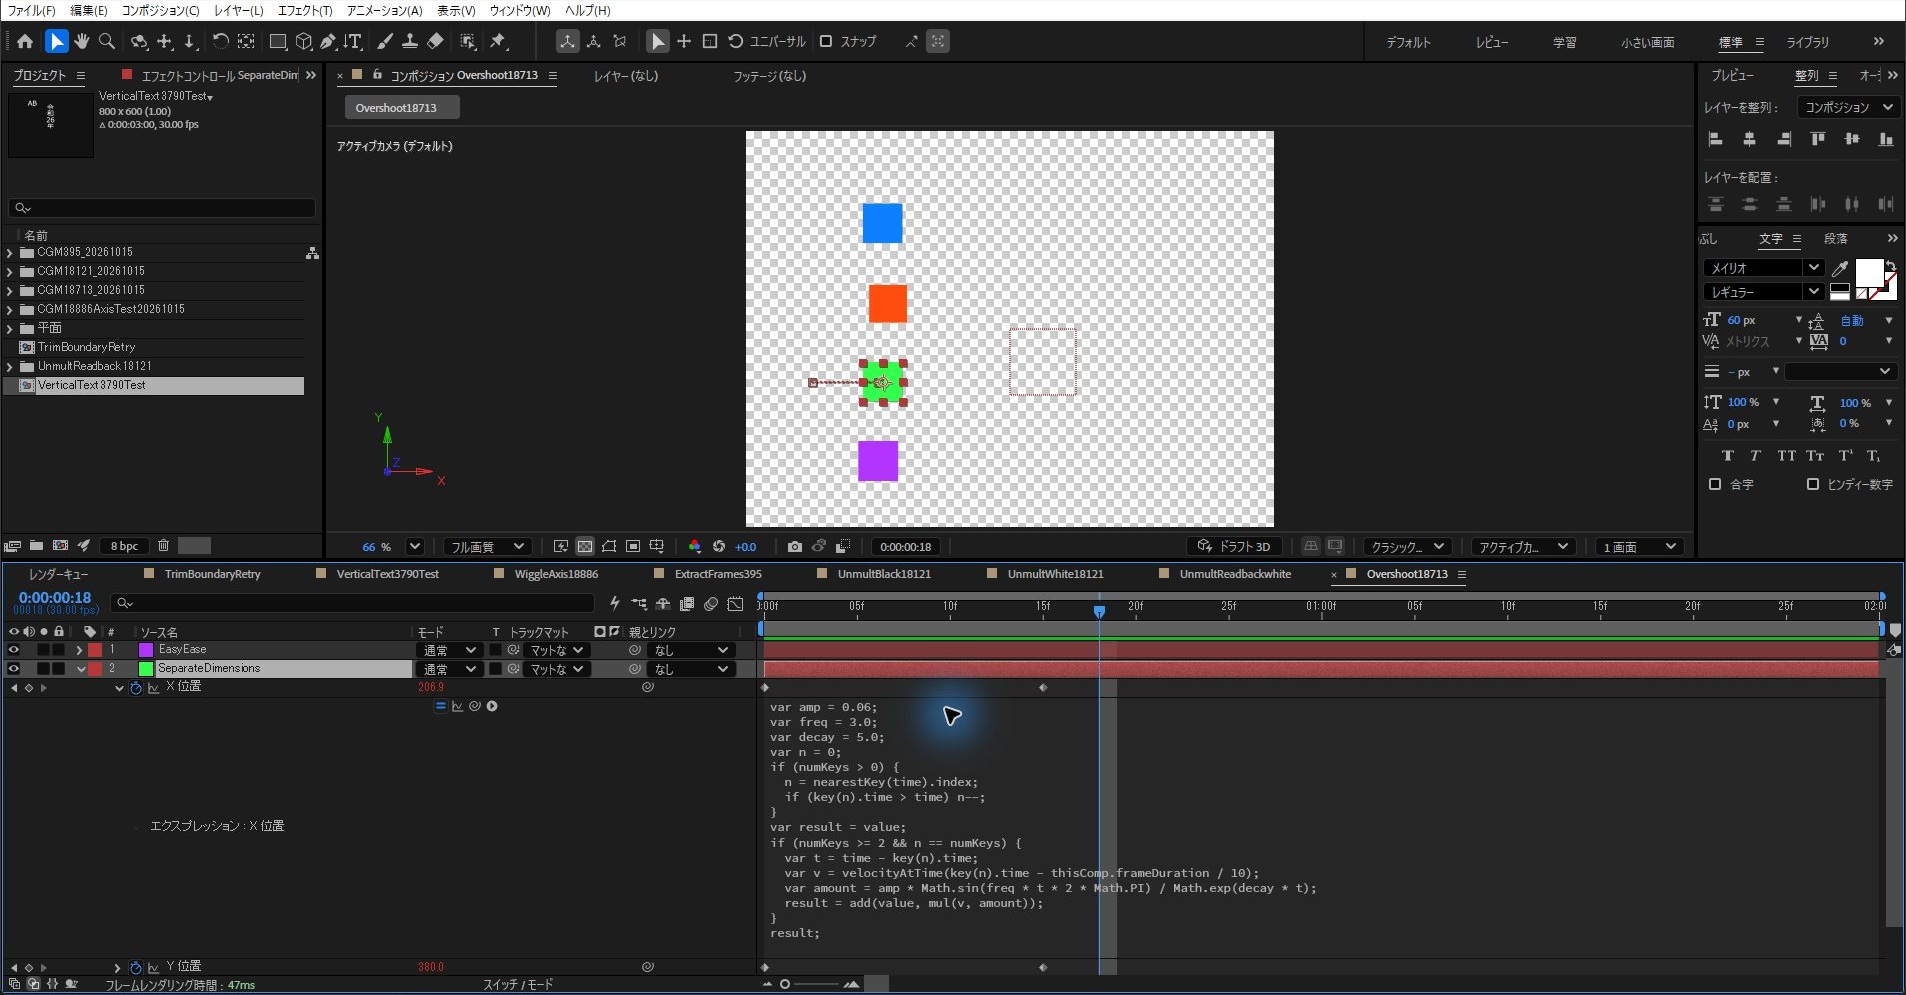This screenshot has width=1906, height=995.
Task: Select the Clone Stamp tool
Action: tap(410, 41)
